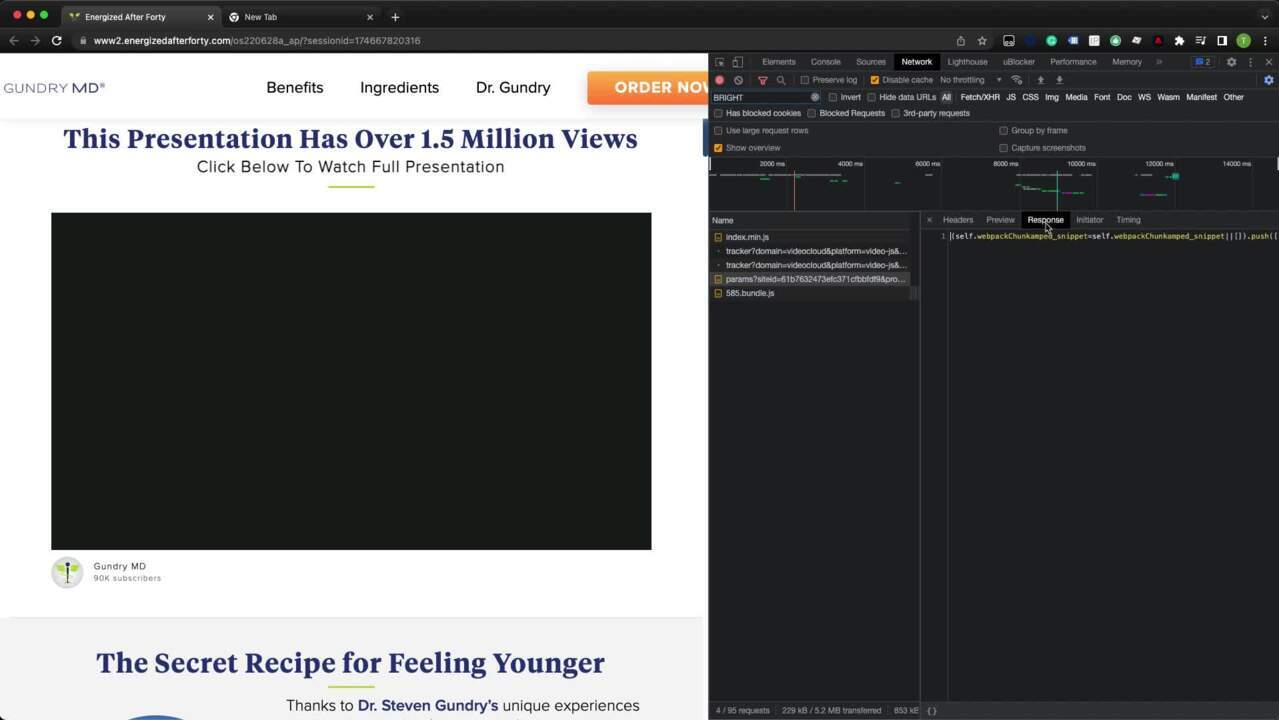
Task: Open the request Timing tab
Action: [1128, 220]
